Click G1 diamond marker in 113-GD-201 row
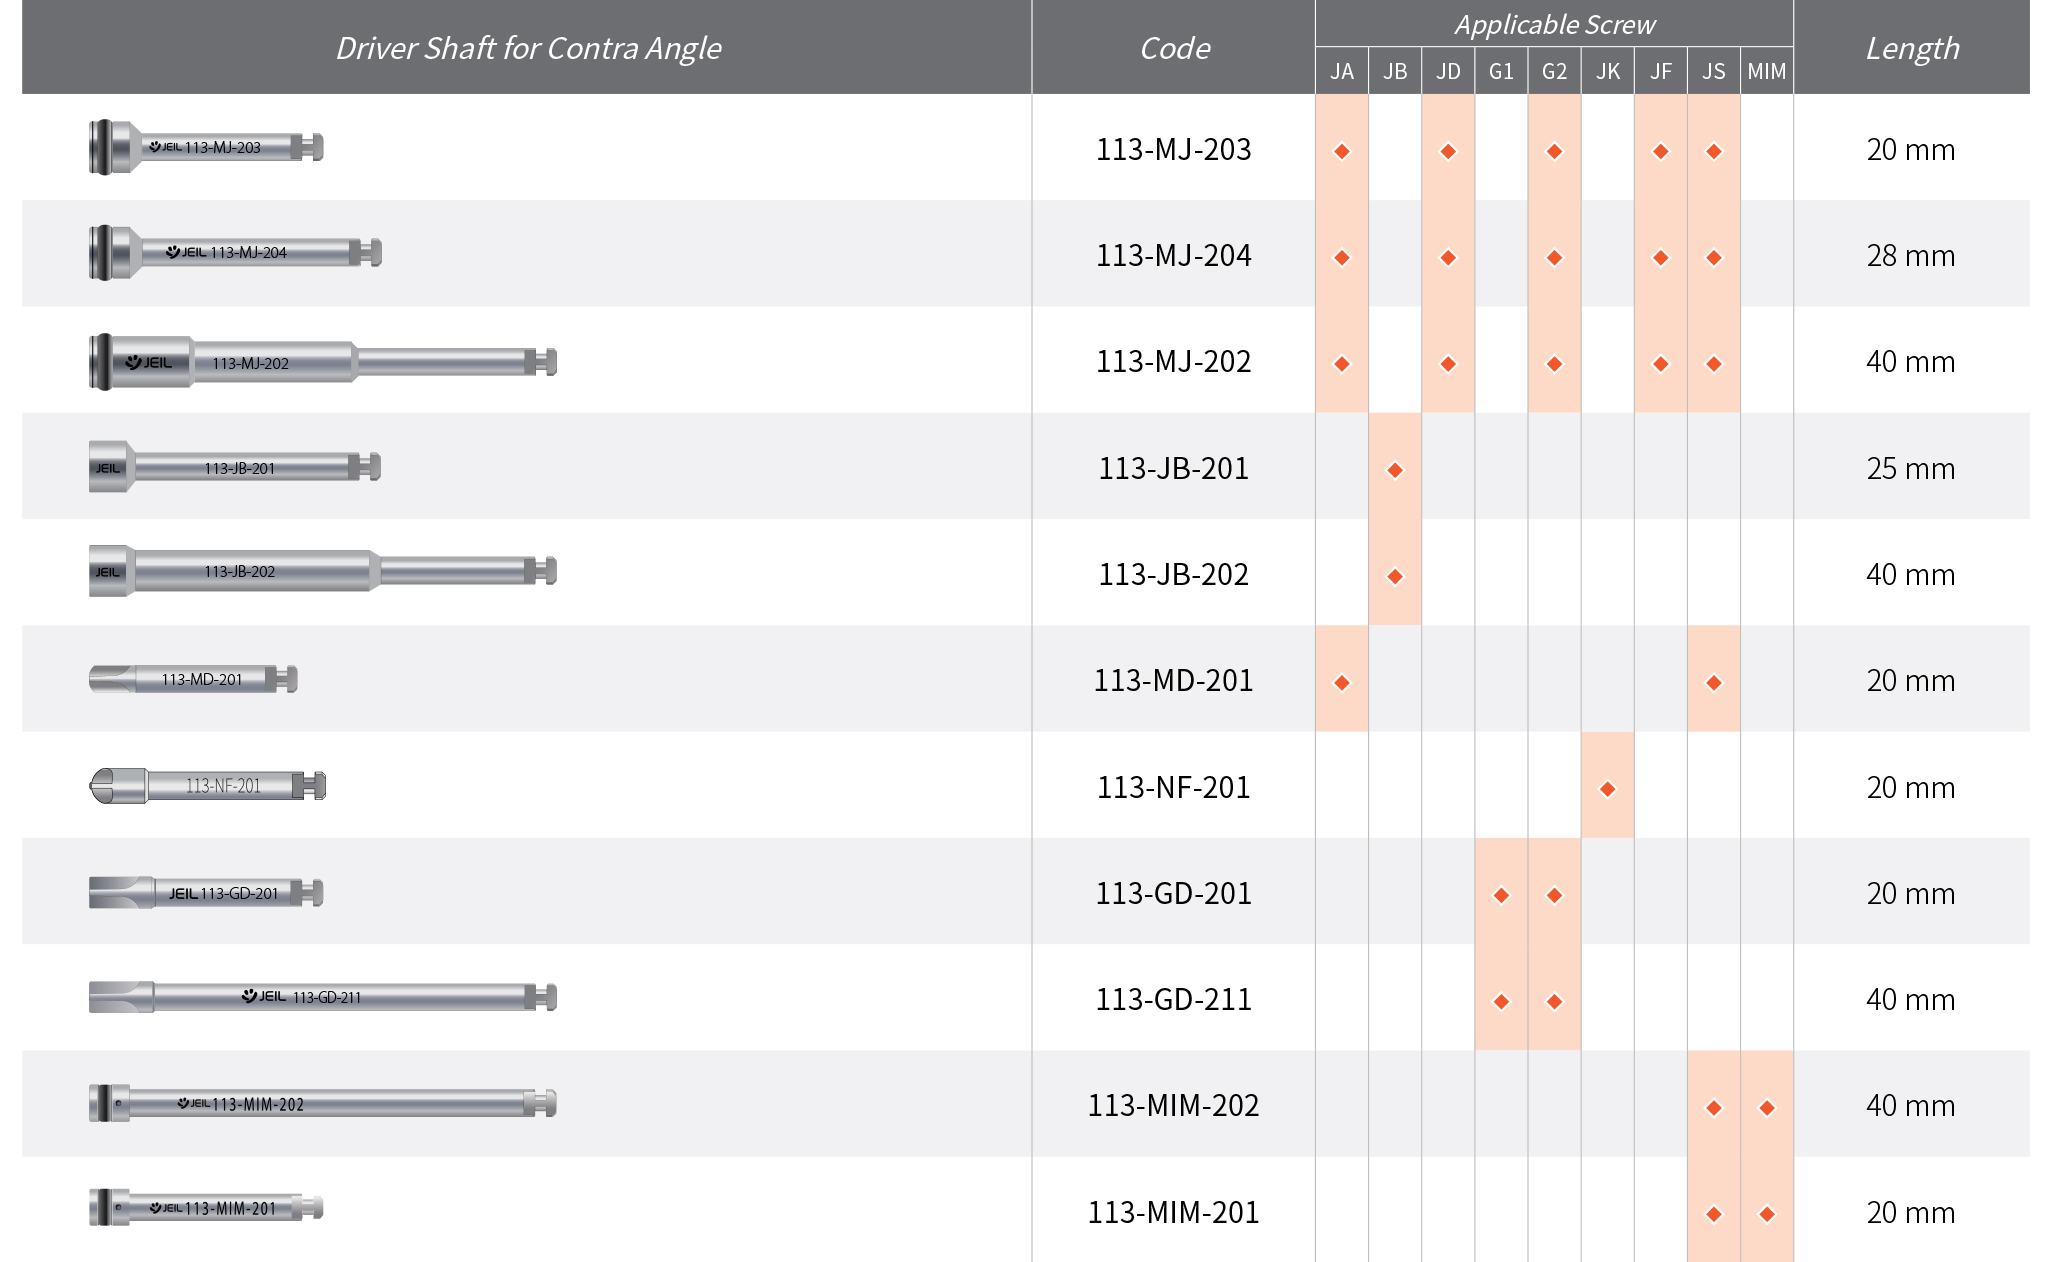The image size is (2067, 1262). [1501, 896]
